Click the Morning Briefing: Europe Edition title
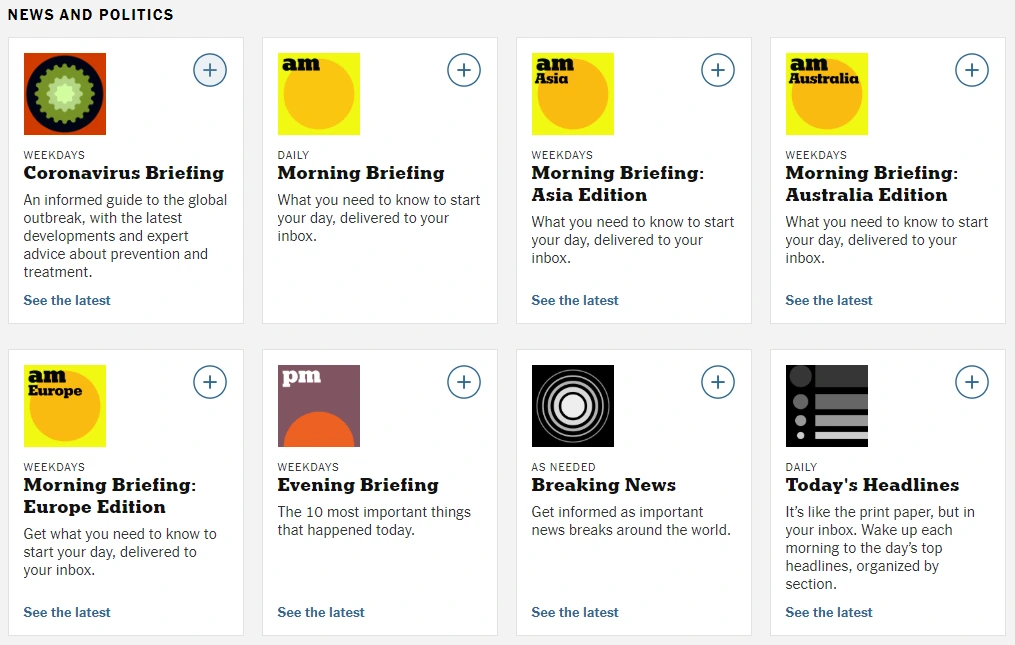Image resolution: width=1015 pixels, height=645 pixels. point(109,496)
